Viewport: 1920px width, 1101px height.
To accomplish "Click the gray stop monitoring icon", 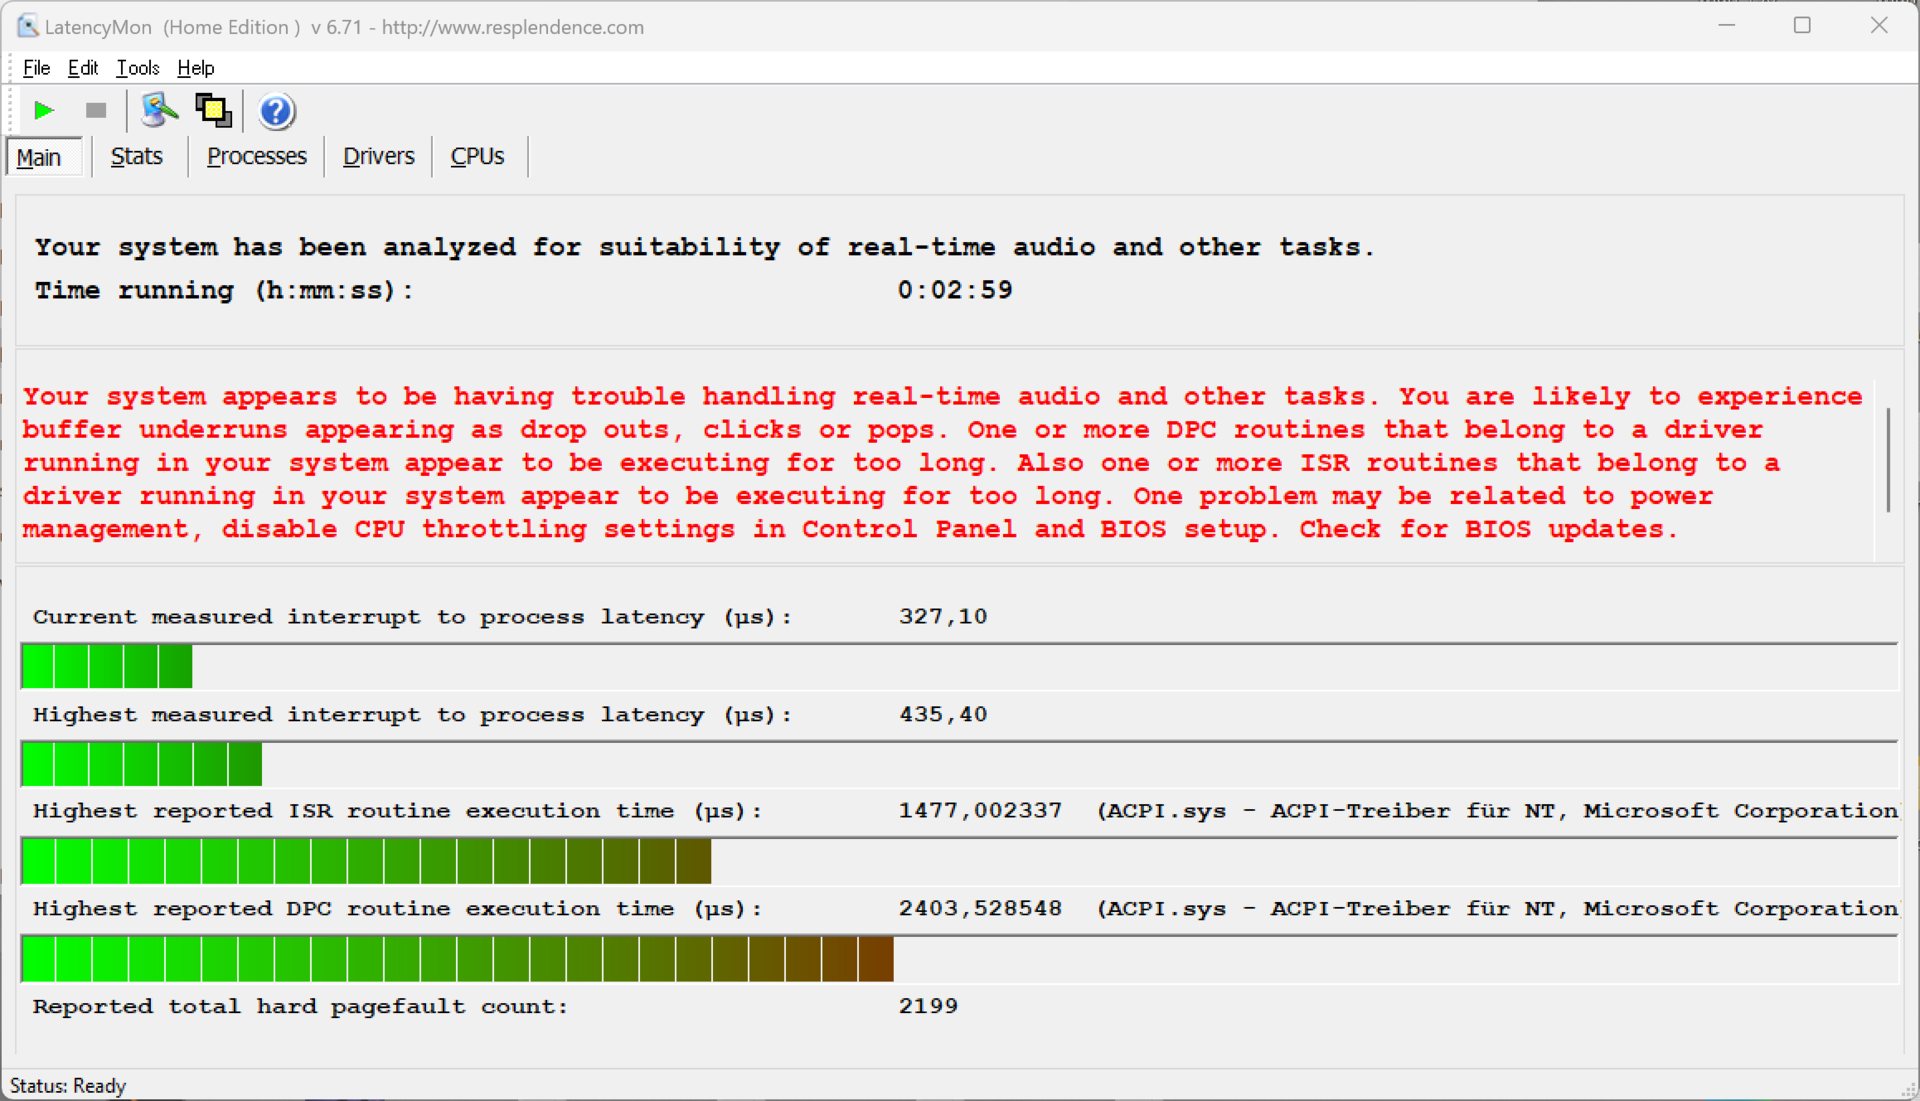I will click(x=96, y=110).
